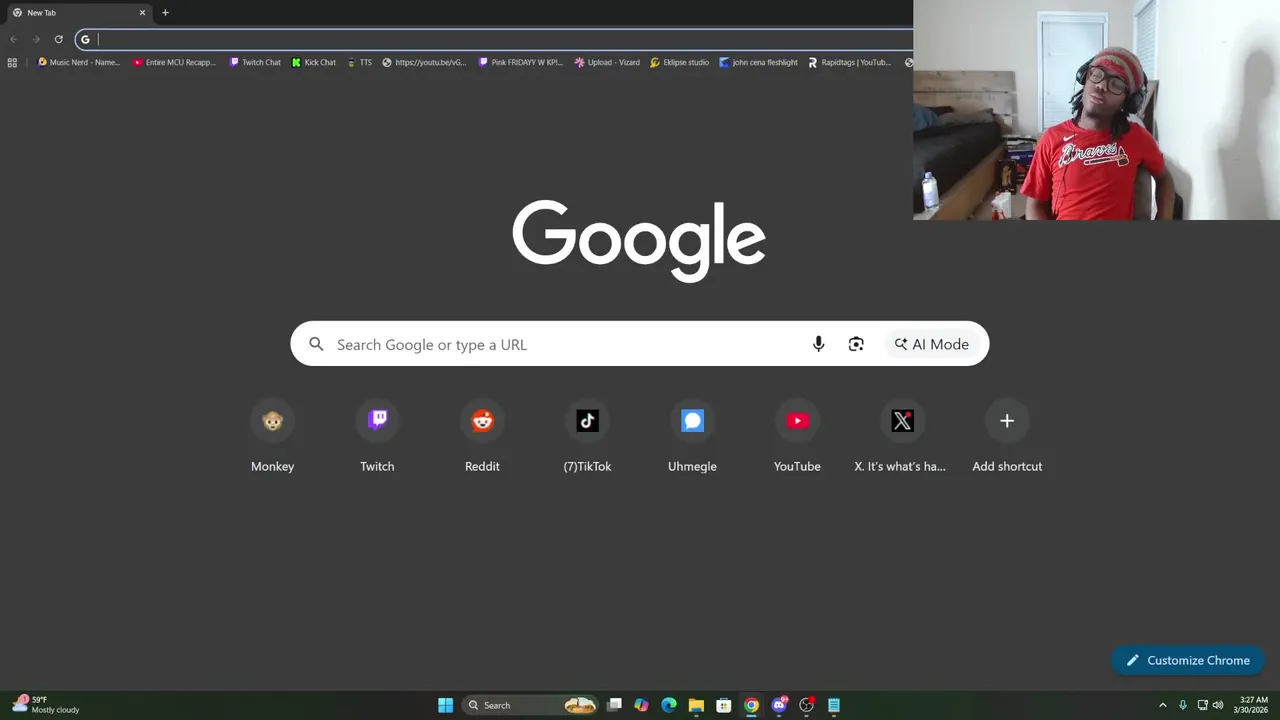Viewport: 1280px width, 720px height.
Task: Open the weather widget showing 59°F
Action: pyautogui.click(x=46, y=705)
